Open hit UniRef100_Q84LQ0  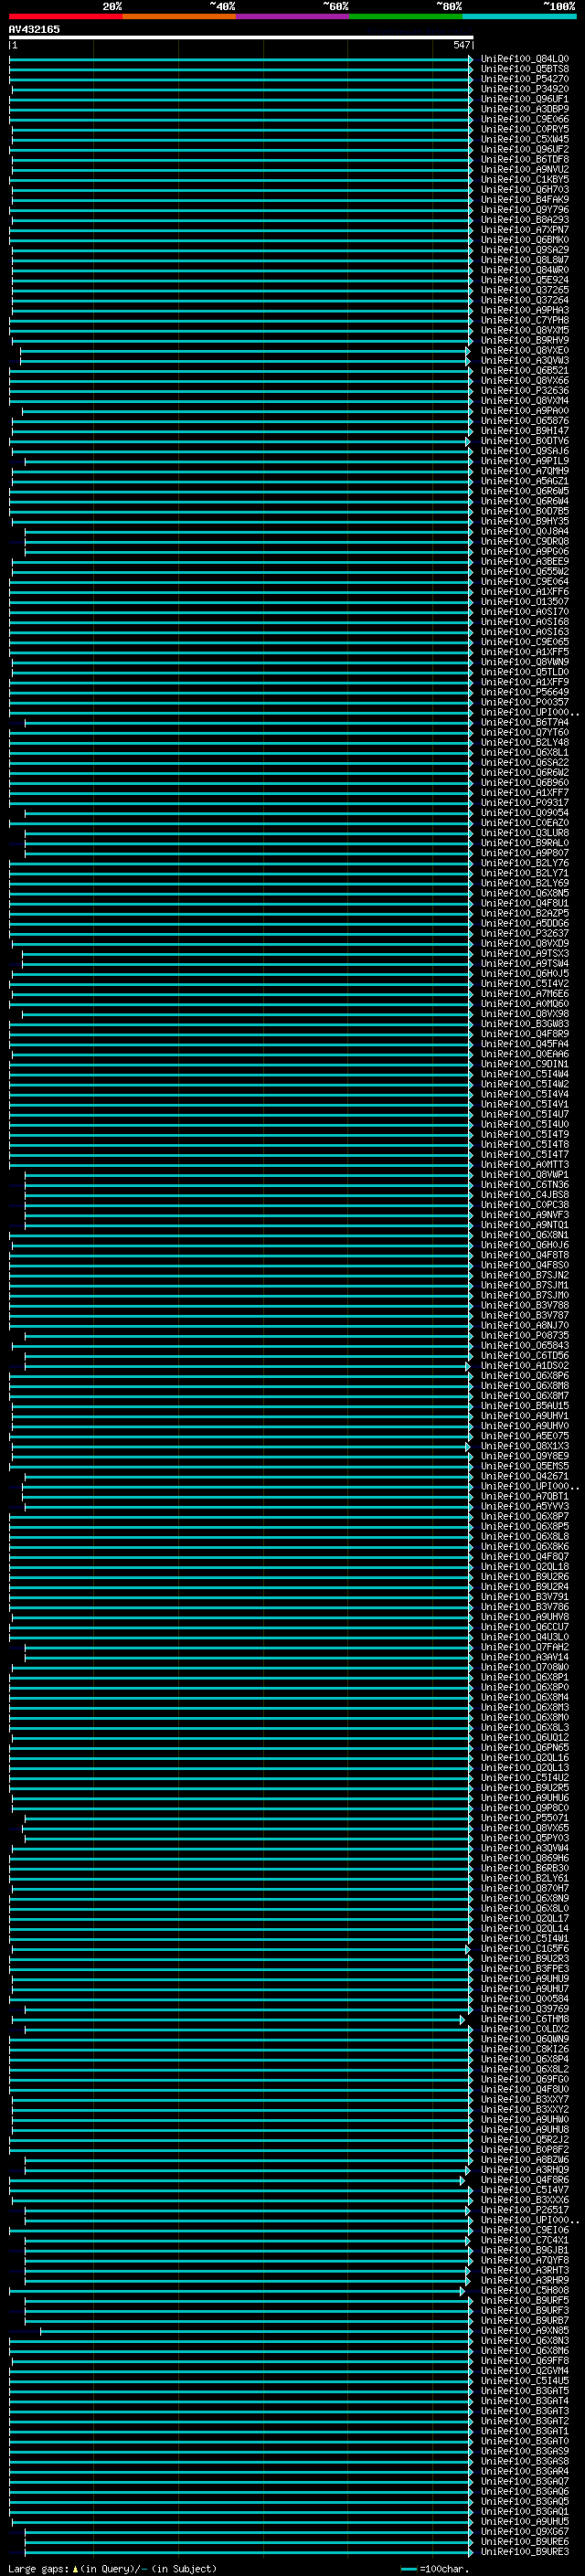(524, 59)
